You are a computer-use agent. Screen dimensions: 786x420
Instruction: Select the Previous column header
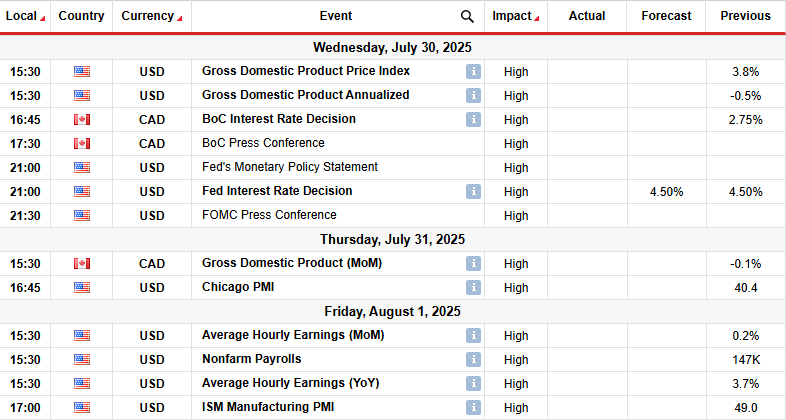tap(745, 16)
